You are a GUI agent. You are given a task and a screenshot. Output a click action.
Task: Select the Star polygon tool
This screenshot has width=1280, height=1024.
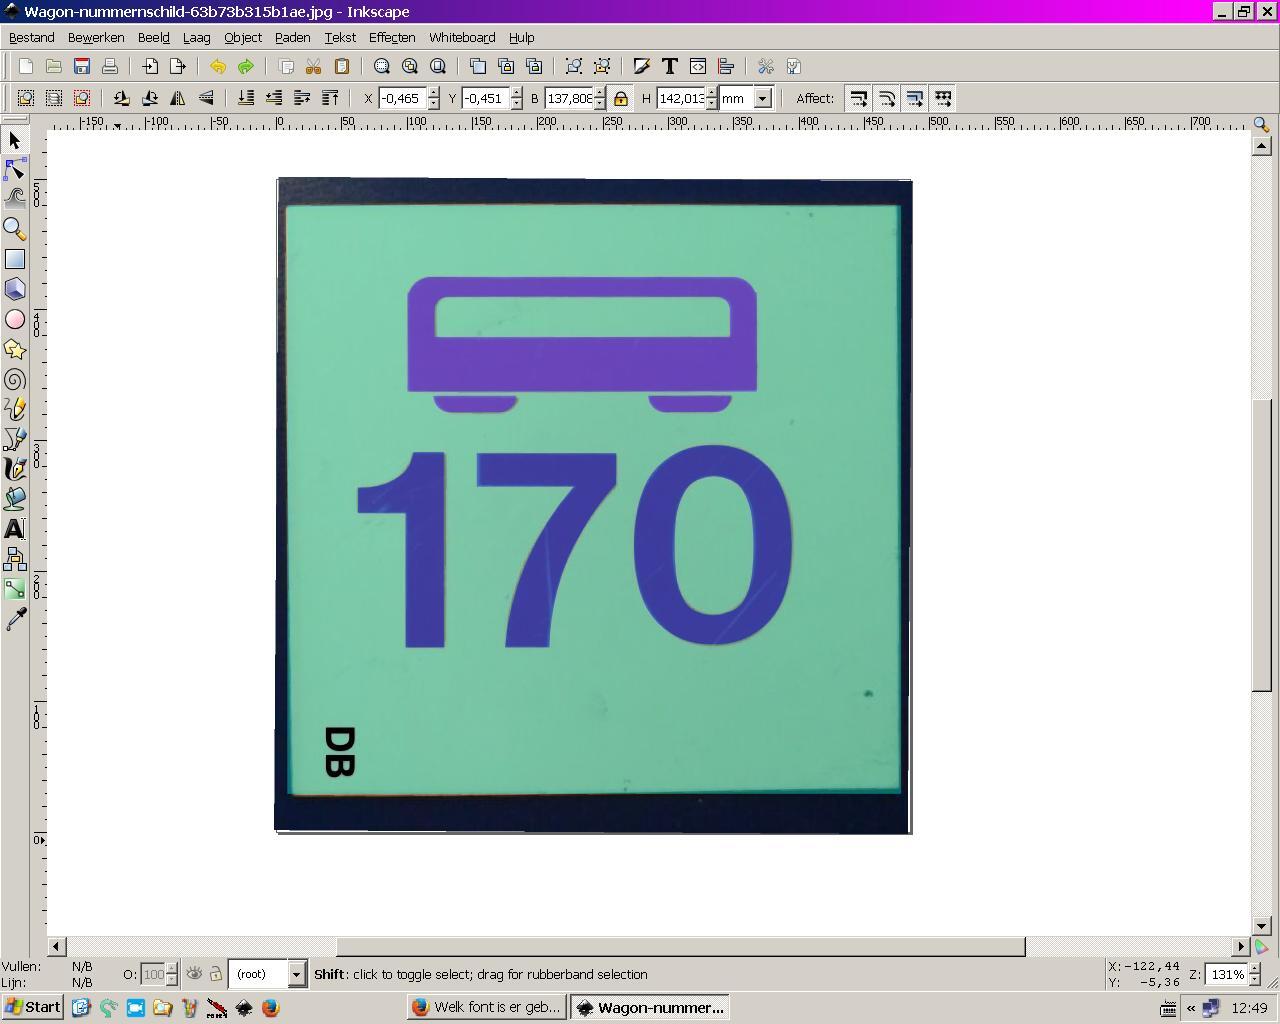pyautogui.click(x=15, y=349)
